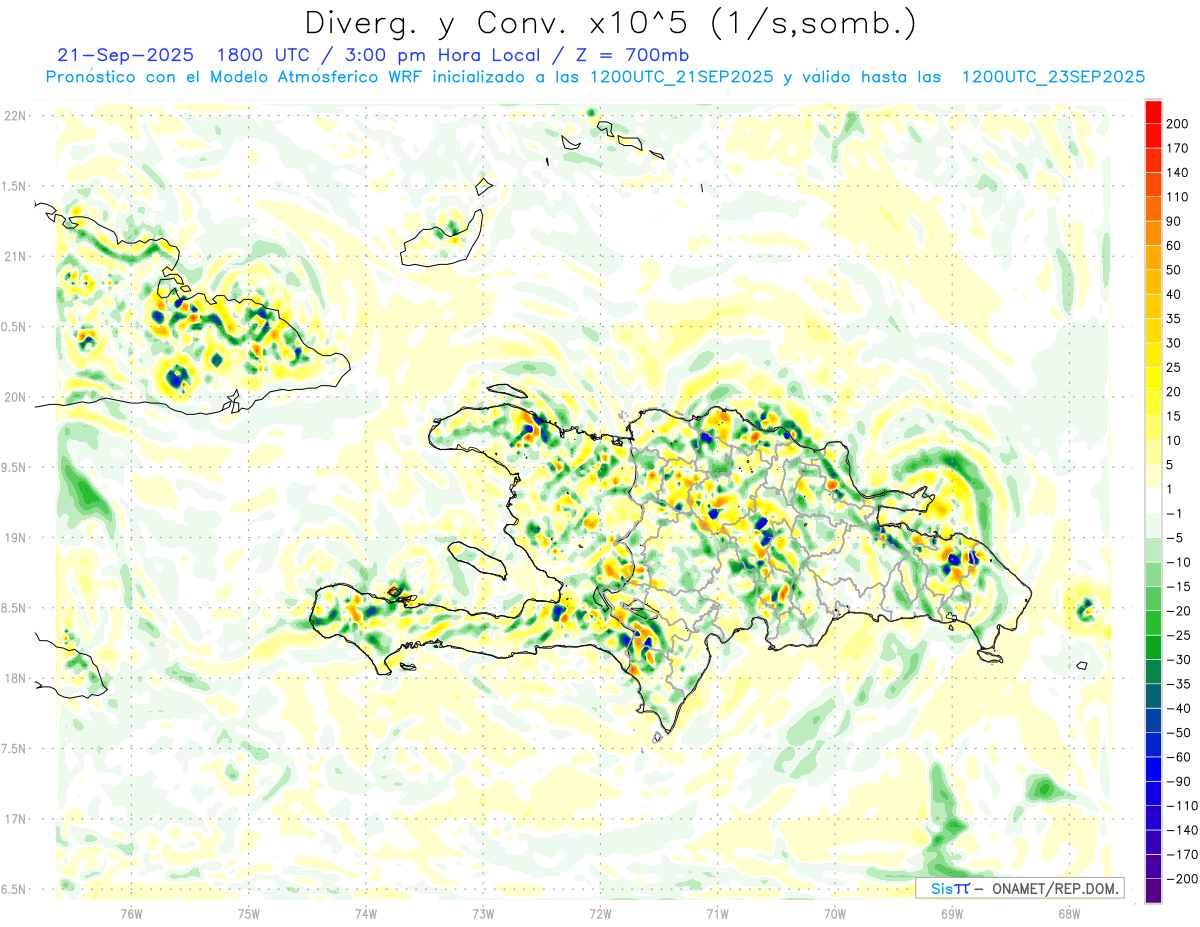The width and height of the screenshot is (1200, 927).
Task: Click the '-10' color scale value
Action: (1179, 562)
